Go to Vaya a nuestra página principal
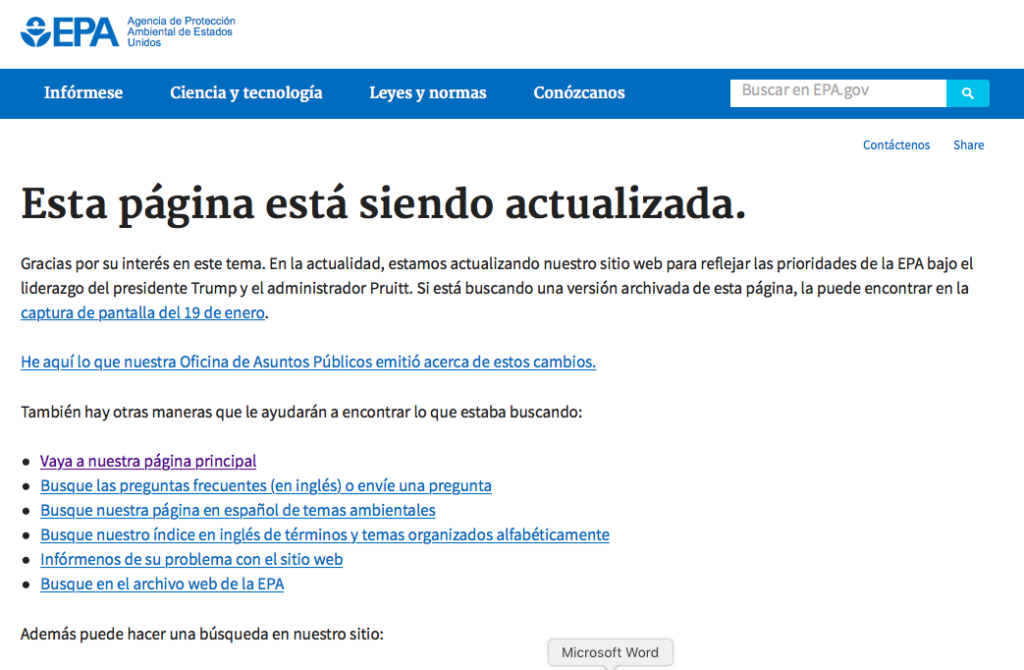 (148, 461)
